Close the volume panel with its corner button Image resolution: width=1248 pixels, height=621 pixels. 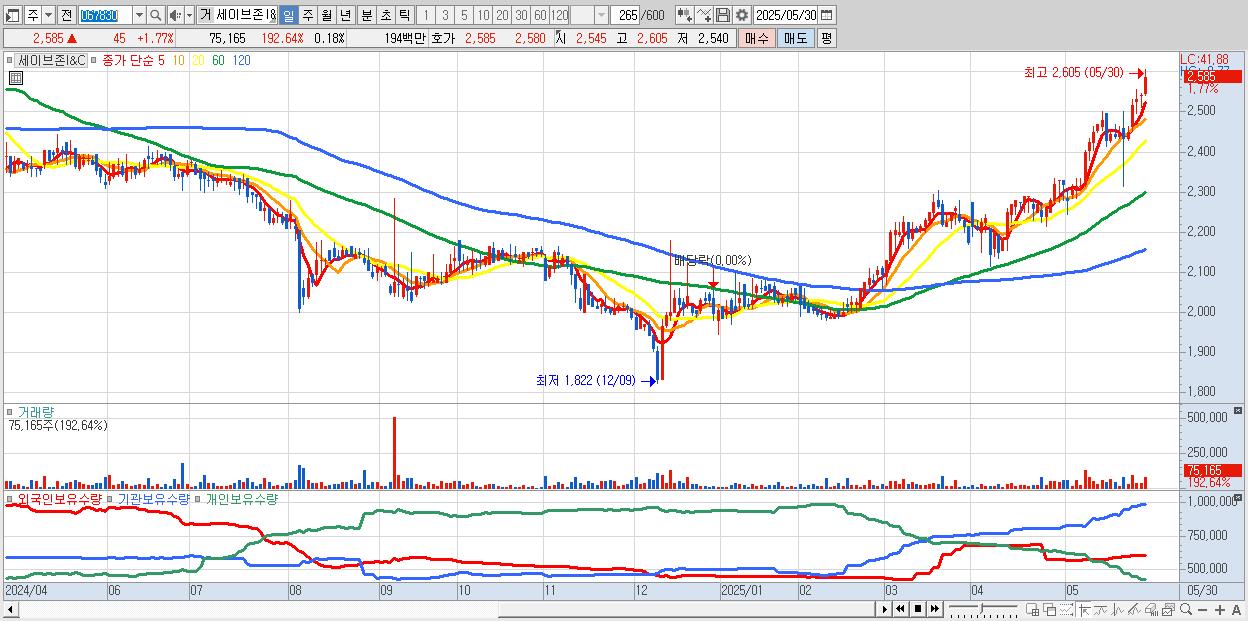pos(1239,411)
